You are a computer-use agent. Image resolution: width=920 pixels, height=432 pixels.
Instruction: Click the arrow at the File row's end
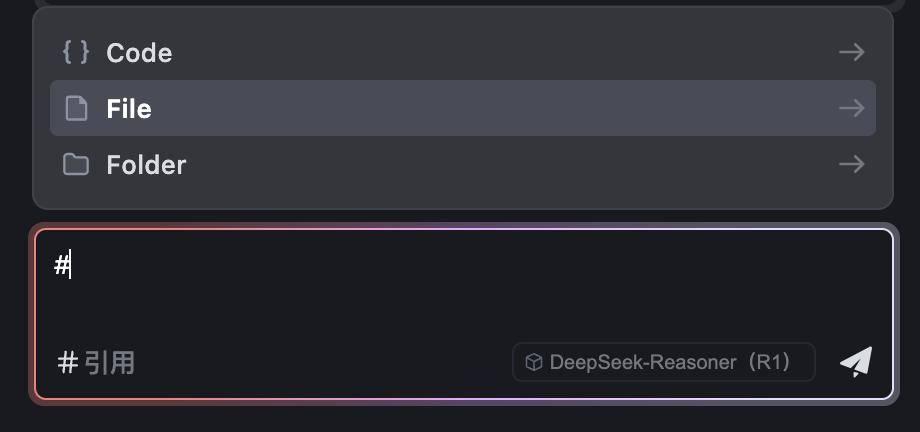pyautogui.click(x=851, y=108)
